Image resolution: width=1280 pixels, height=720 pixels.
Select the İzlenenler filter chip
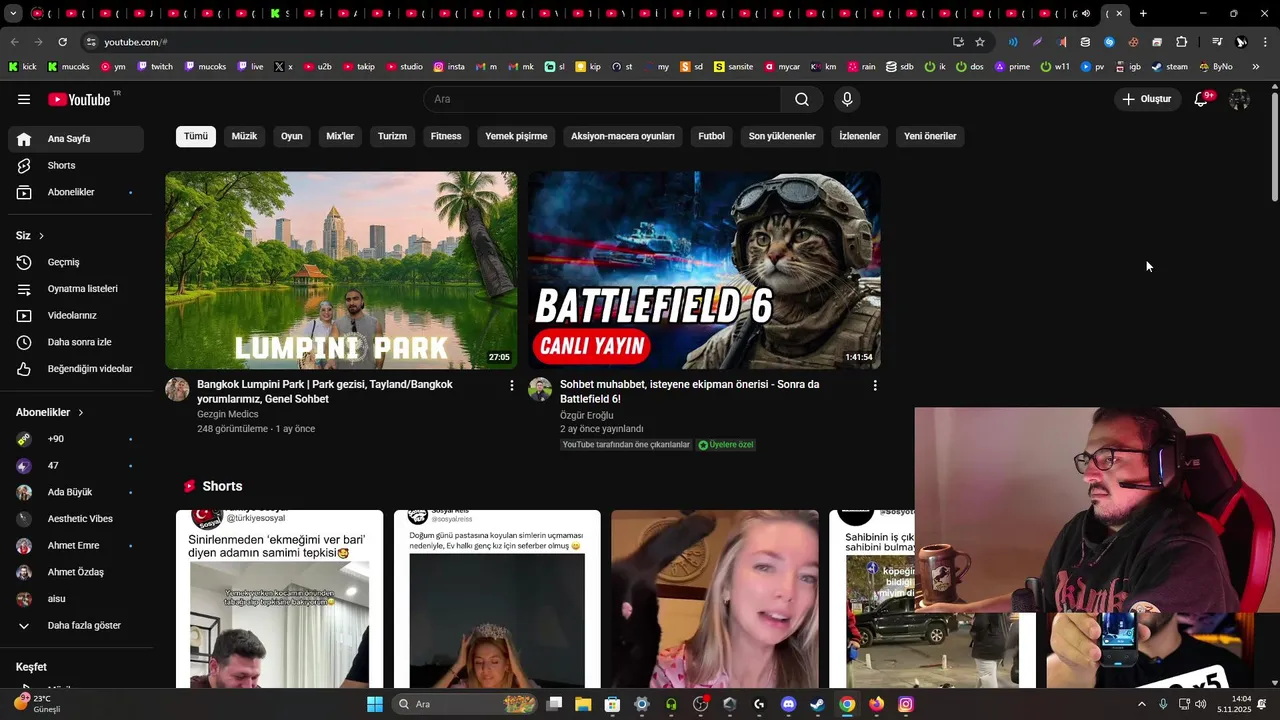pos(859,136)
